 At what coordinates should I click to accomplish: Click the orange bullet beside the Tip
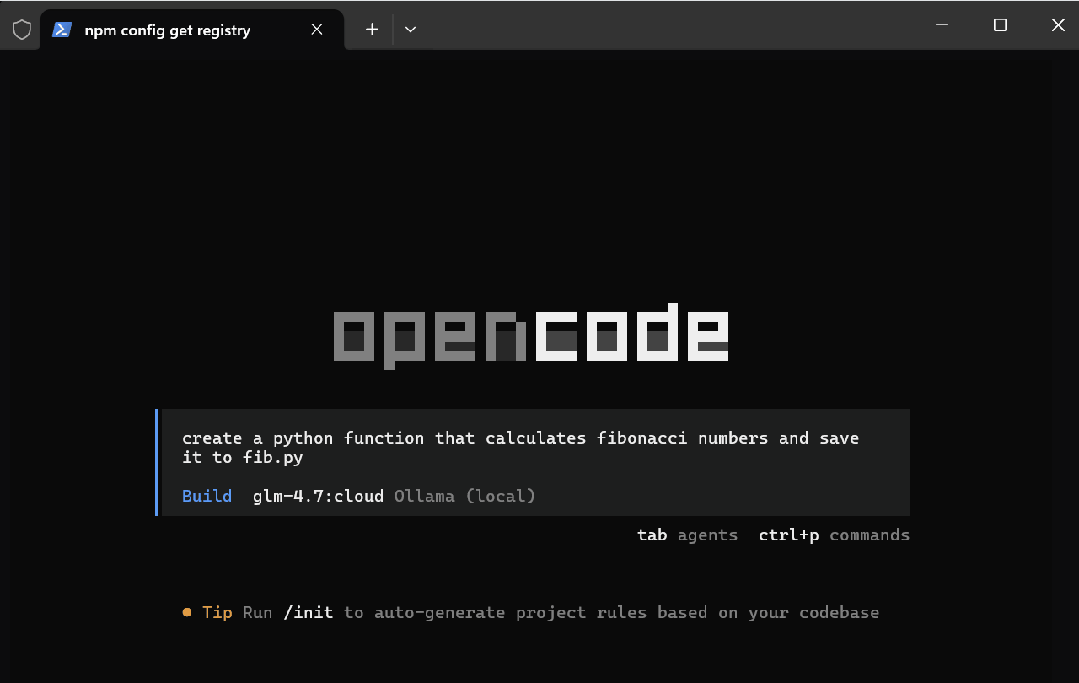186,612
